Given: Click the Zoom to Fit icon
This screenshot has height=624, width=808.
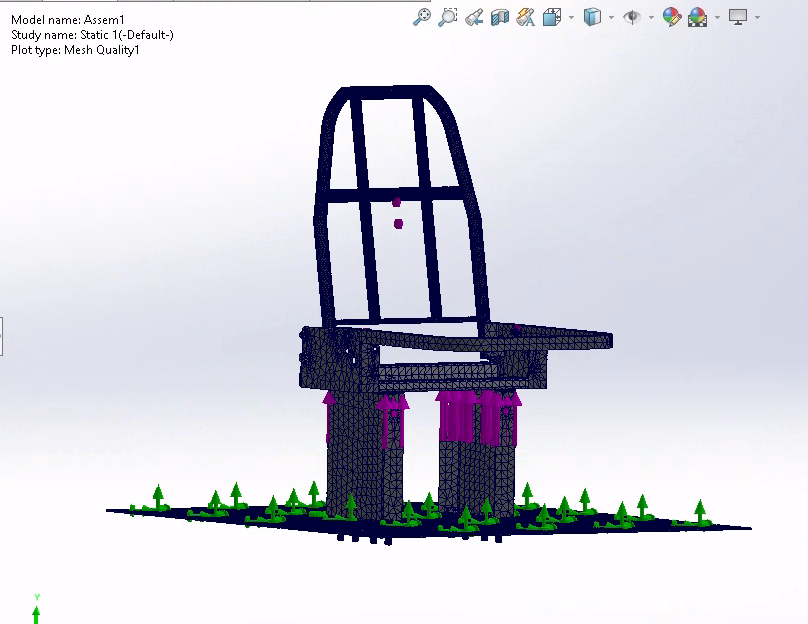Looking at the screenshot, I should (422, 17).
